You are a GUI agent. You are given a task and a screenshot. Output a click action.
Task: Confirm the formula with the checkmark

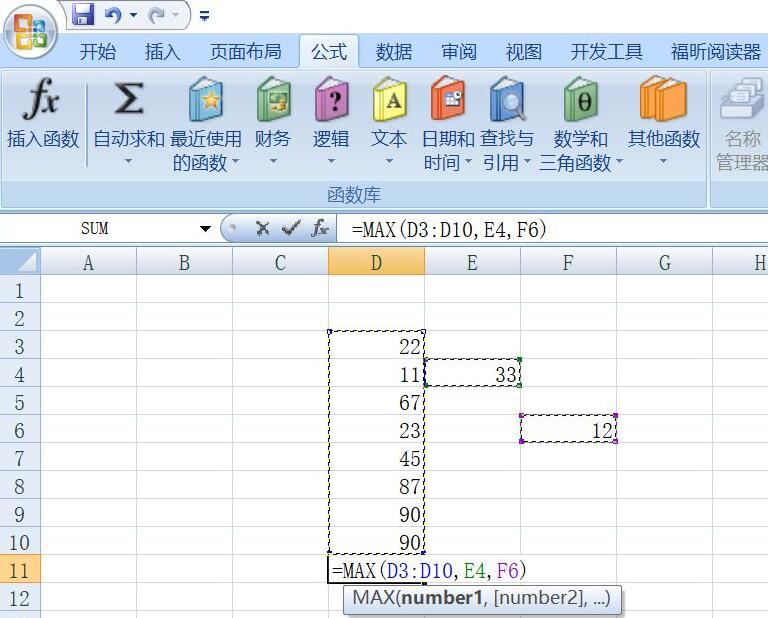click(x=291, y=228)
